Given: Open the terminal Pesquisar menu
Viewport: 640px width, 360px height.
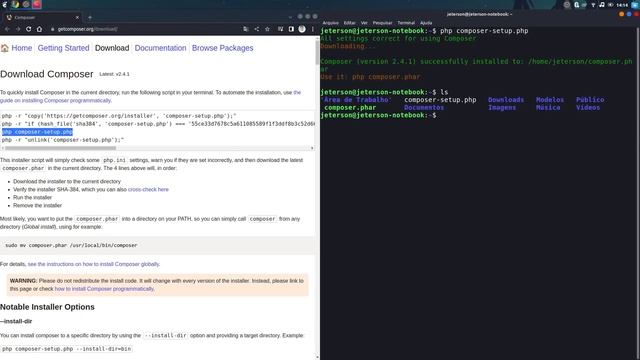Looking at the screenshot, I should click(382, 23).
